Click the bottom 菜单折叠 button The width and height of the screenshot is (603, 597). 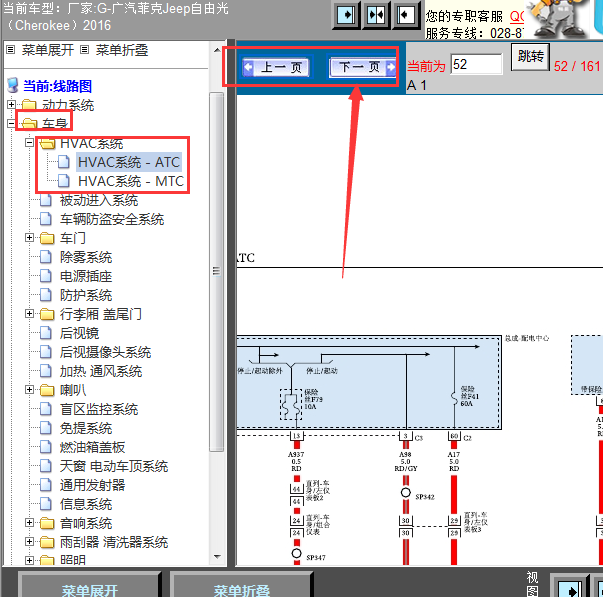coord(242,586)
